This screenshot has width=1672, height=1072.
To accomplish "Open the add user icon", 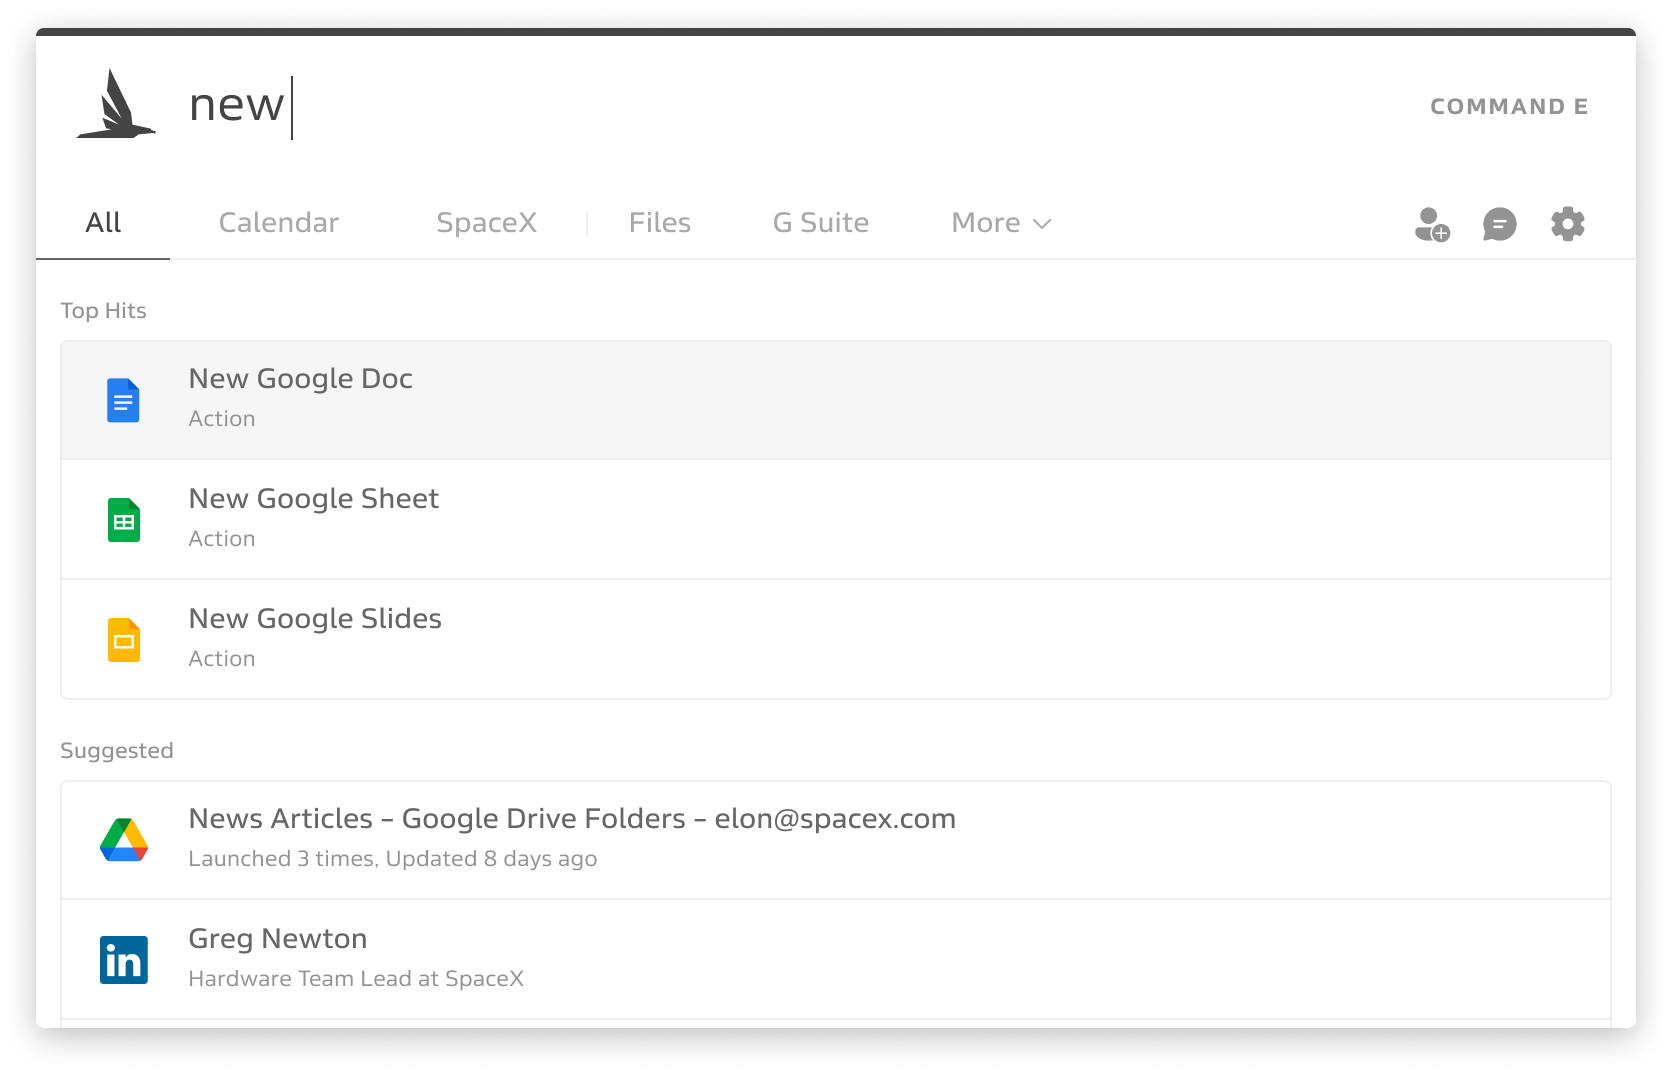I will (1432, 224).
